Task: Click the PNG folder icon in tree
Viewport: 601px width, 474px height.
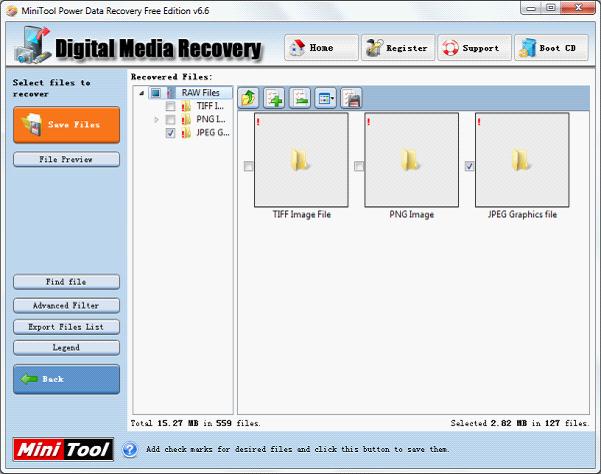Action: (186, 120)
